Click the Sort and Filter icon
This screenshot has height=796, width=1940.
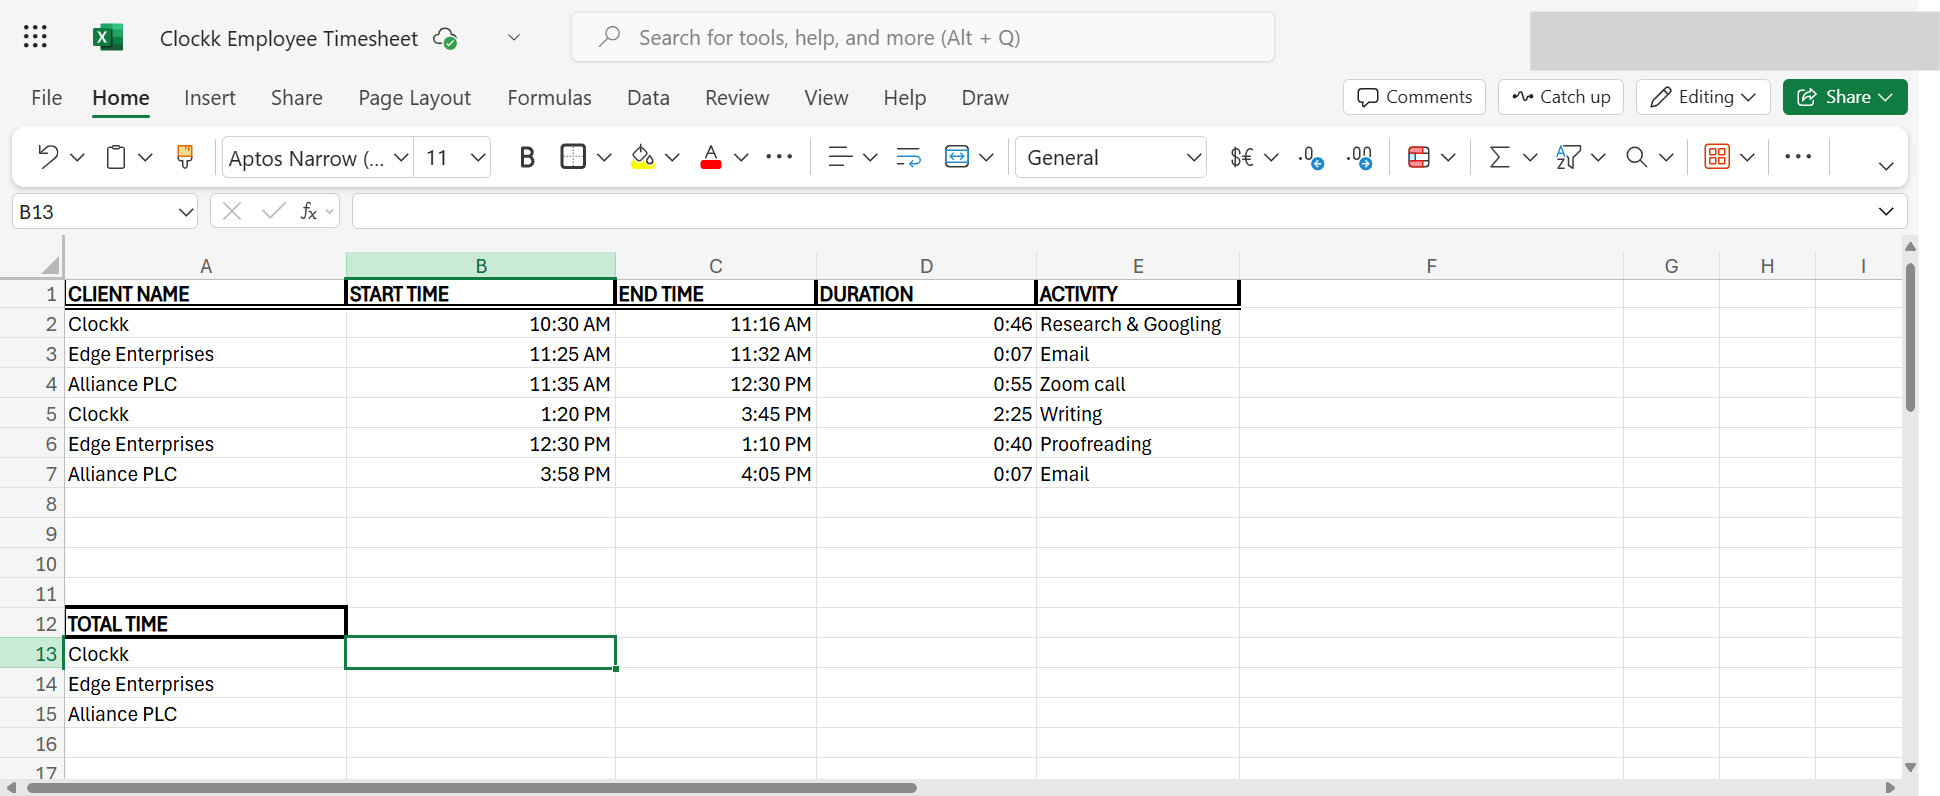click(1568, 157)
